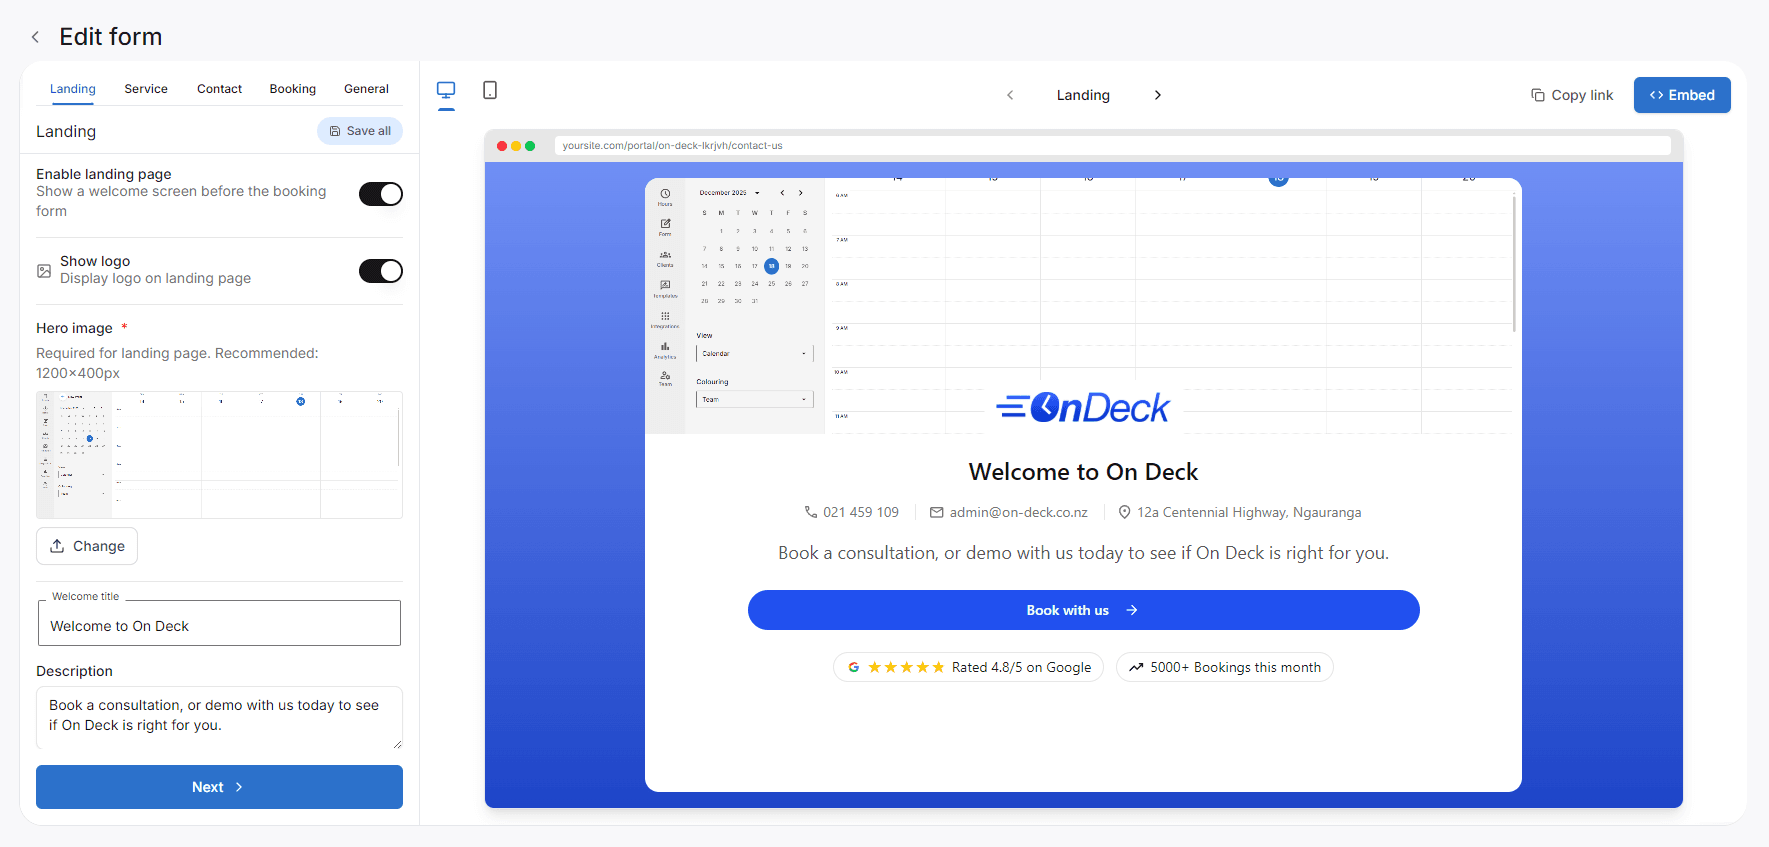Viewport: 1769px width, 847px height.
Task: Go to previous preview page with left chevron
Action: (x=1010, y=95)
